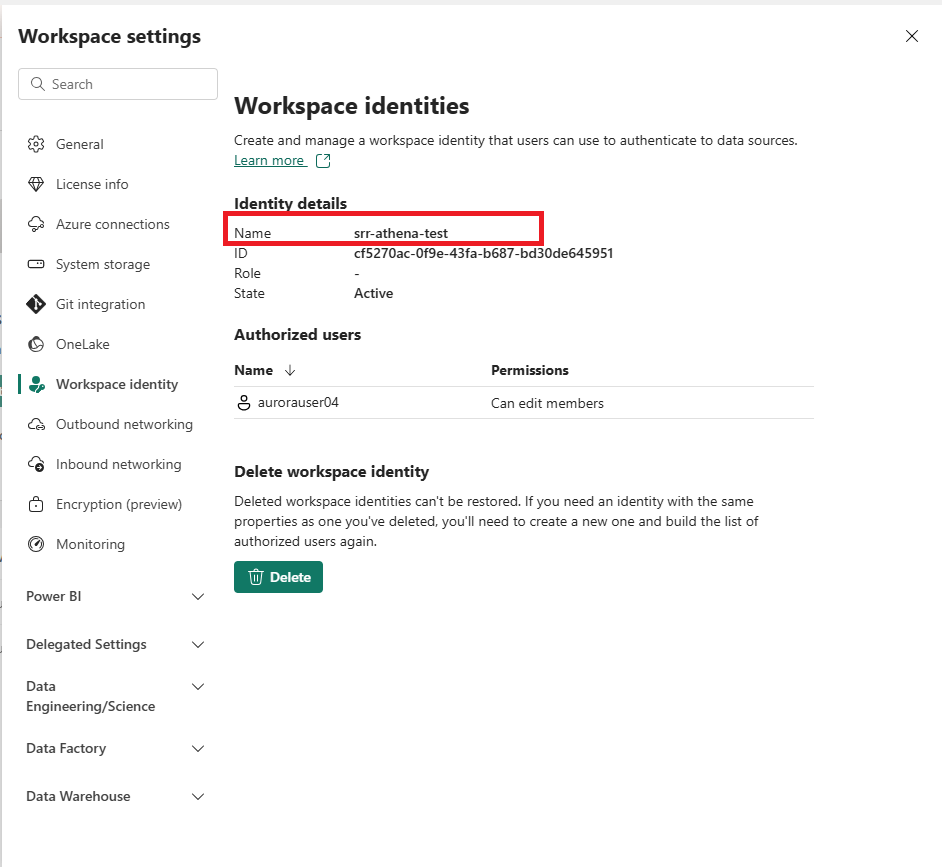Expand the Data Factory section
Screen dimensions: 942x867
198,748
